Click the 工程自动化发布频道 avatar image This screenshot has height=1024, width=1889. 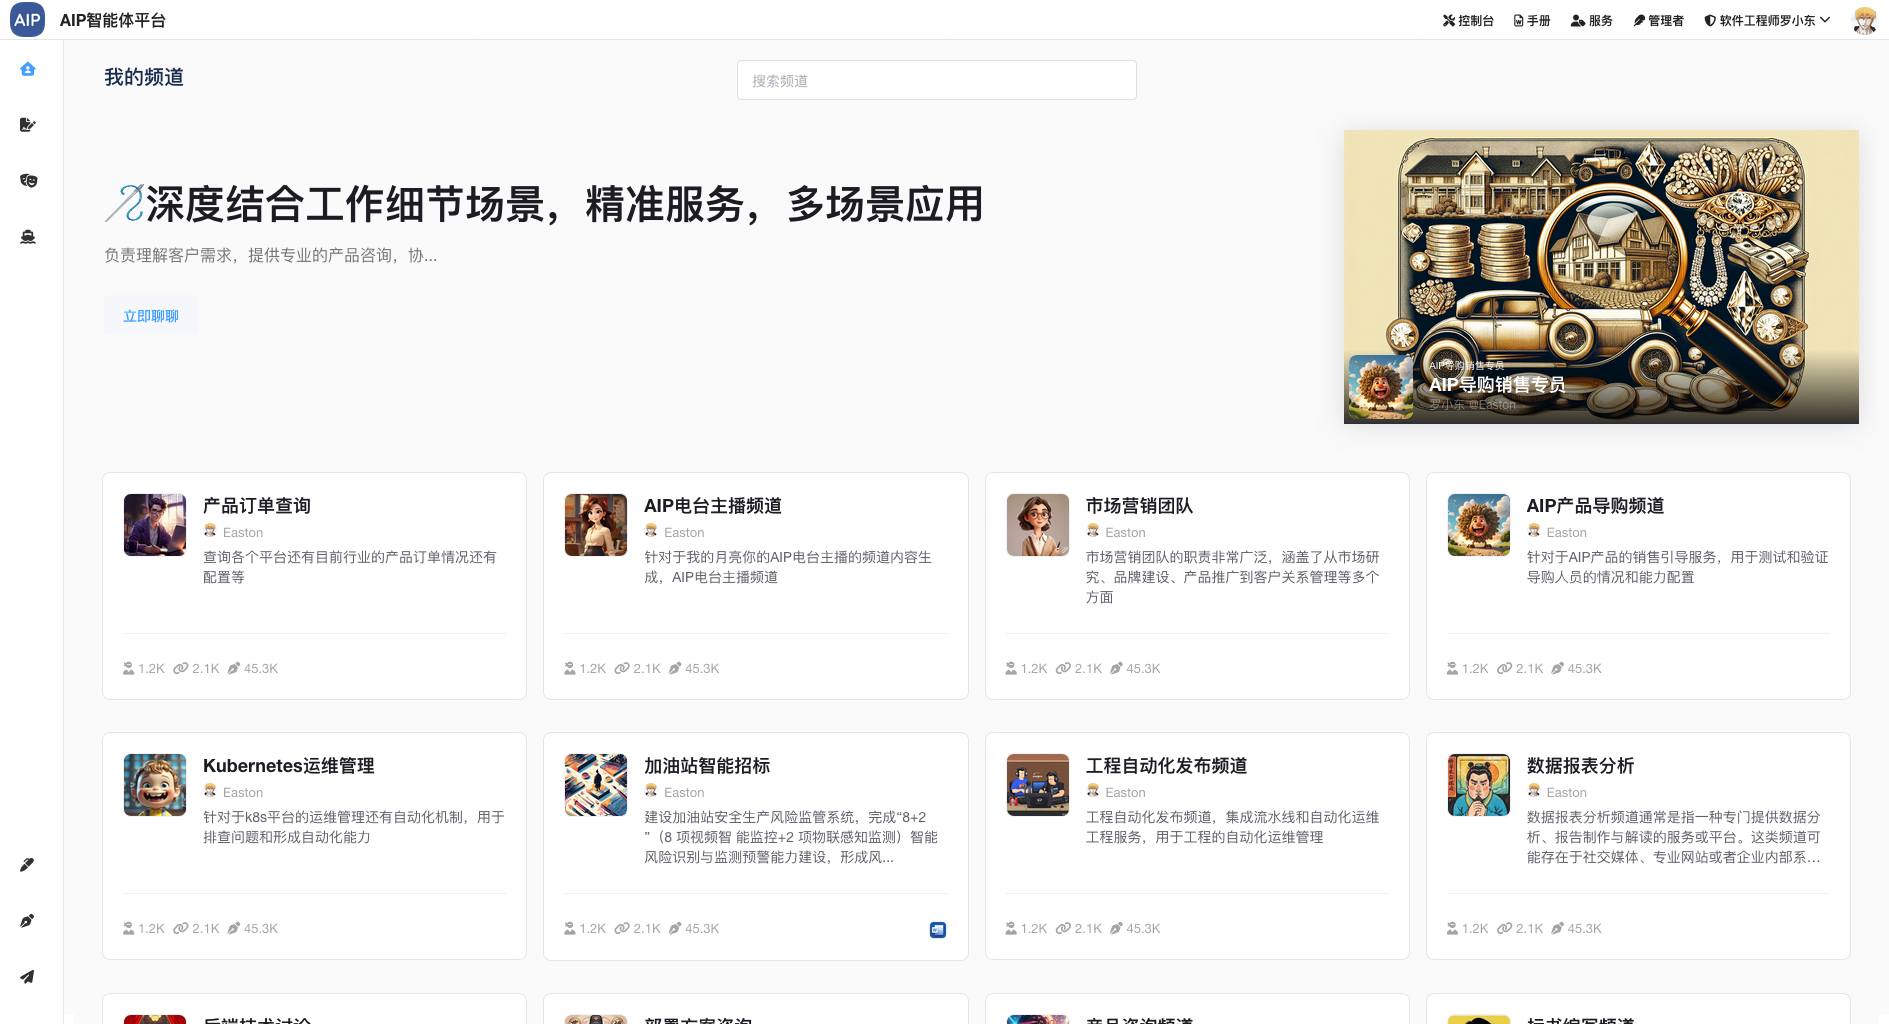[x=1038, y=785]
